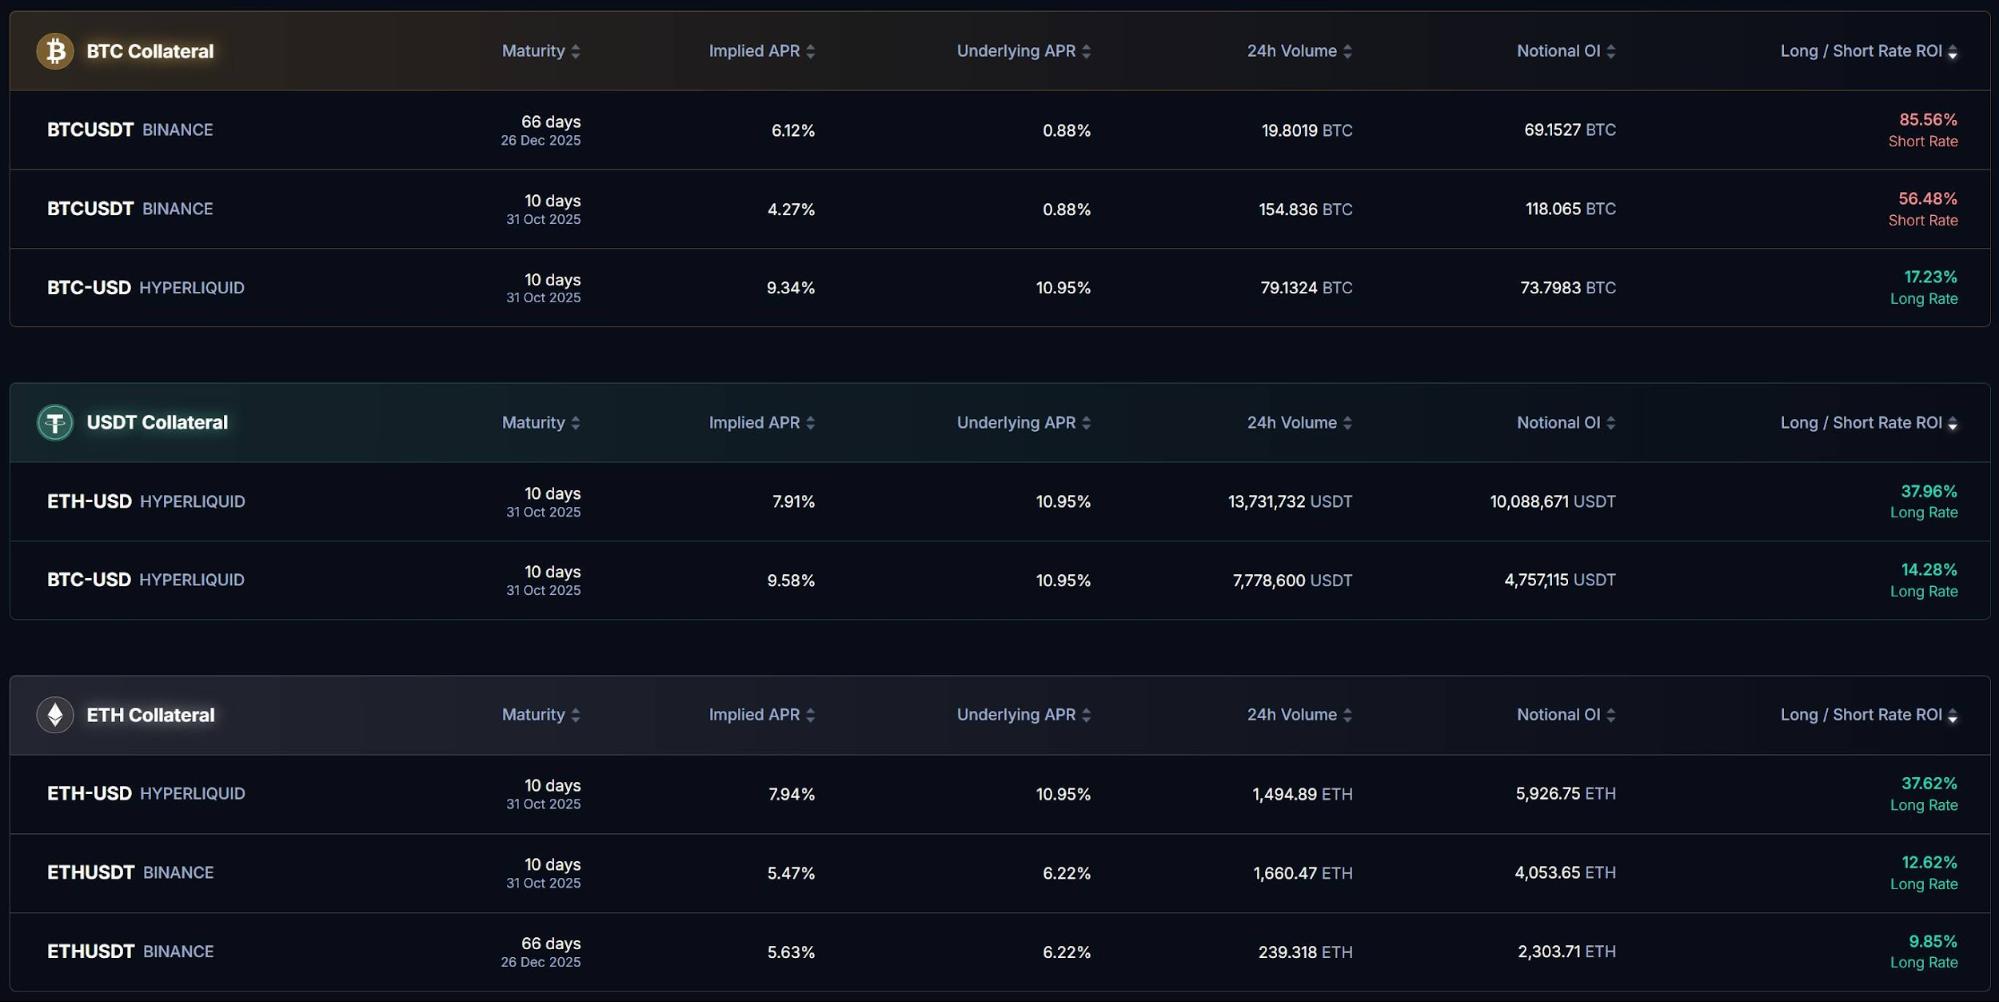Sort ETH table by Long / Short Rate ROI
Viewport: 1999px width, 1002px height.
(x=1952, y=716)
